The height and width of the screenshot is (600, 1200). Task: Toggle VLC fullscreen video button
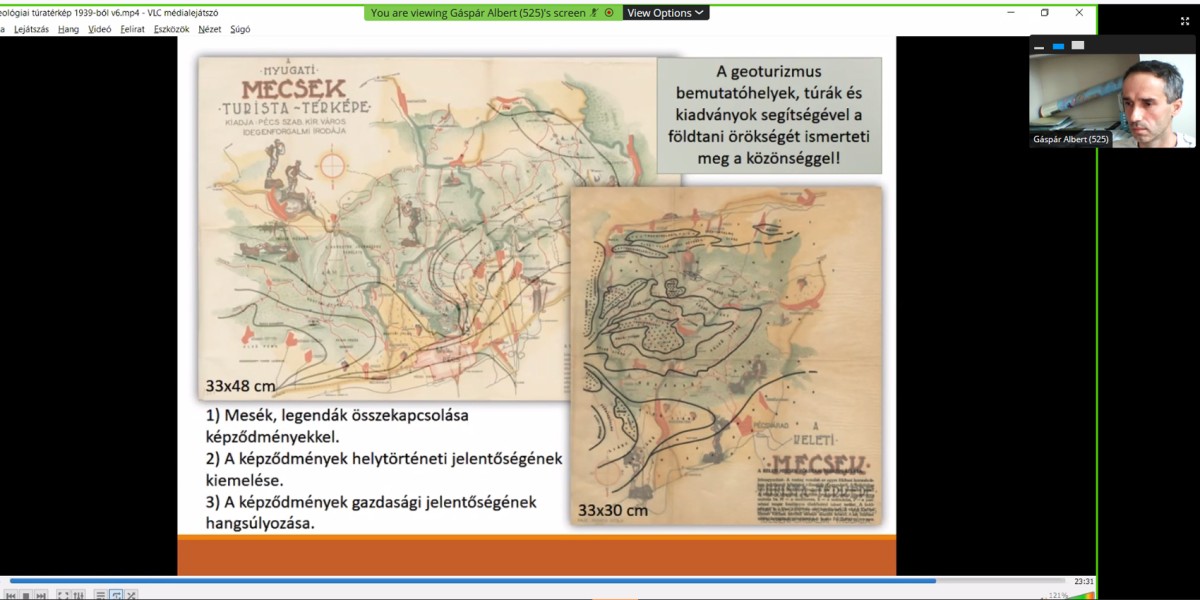(x=63, y=596)
